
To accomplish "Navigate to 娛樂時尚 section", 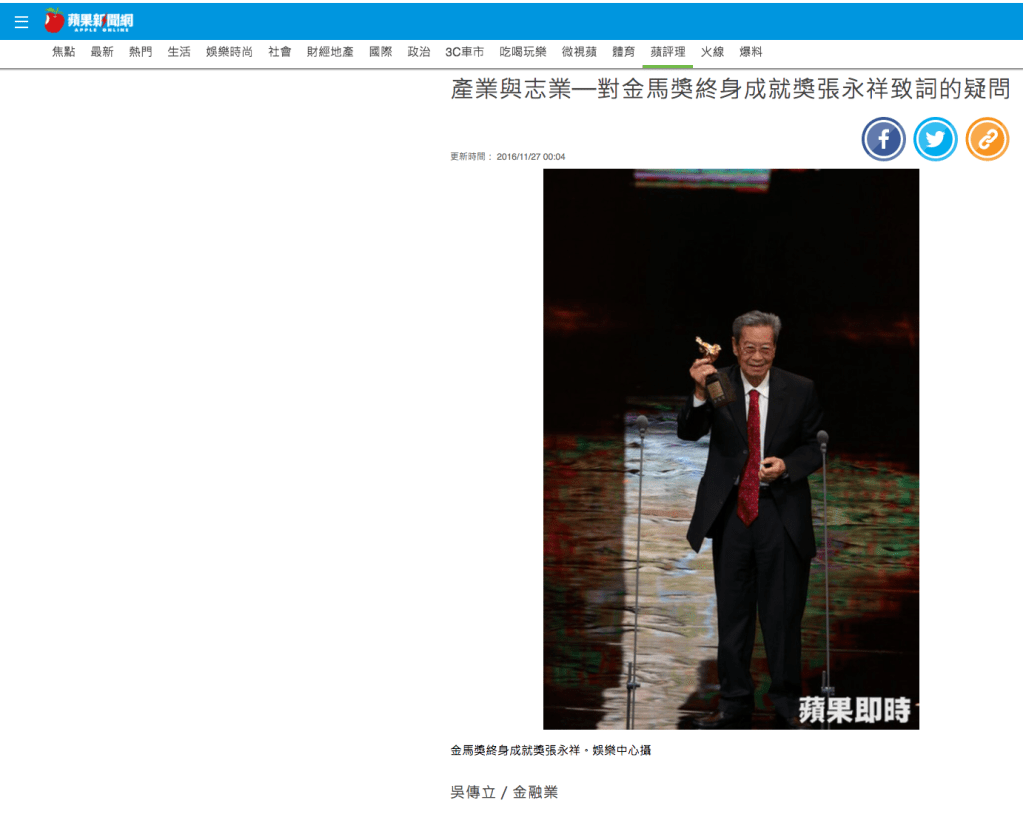I will click(229, 52).
